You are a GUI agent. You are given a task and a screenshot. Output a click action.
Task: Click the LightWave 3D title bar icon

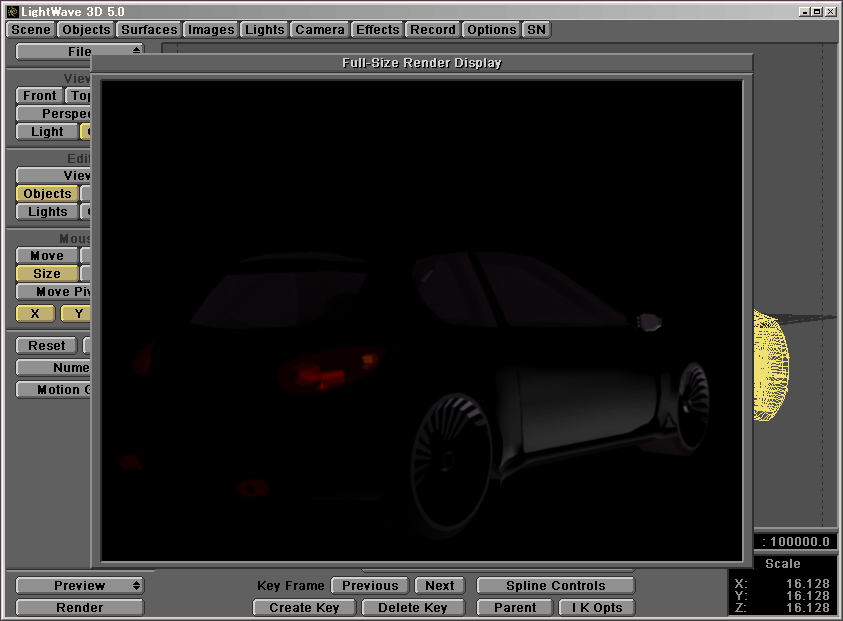pyautogui.click(x=11, y=11)
